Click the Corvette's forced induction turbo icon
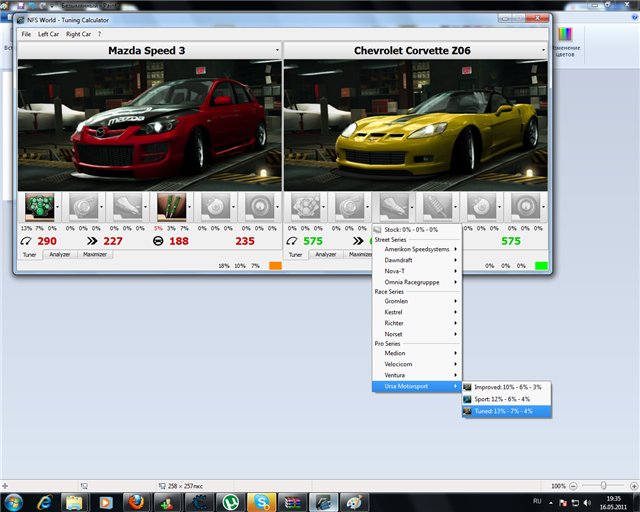This screenshot has width=640, height=512. click(x=350, y=207)
